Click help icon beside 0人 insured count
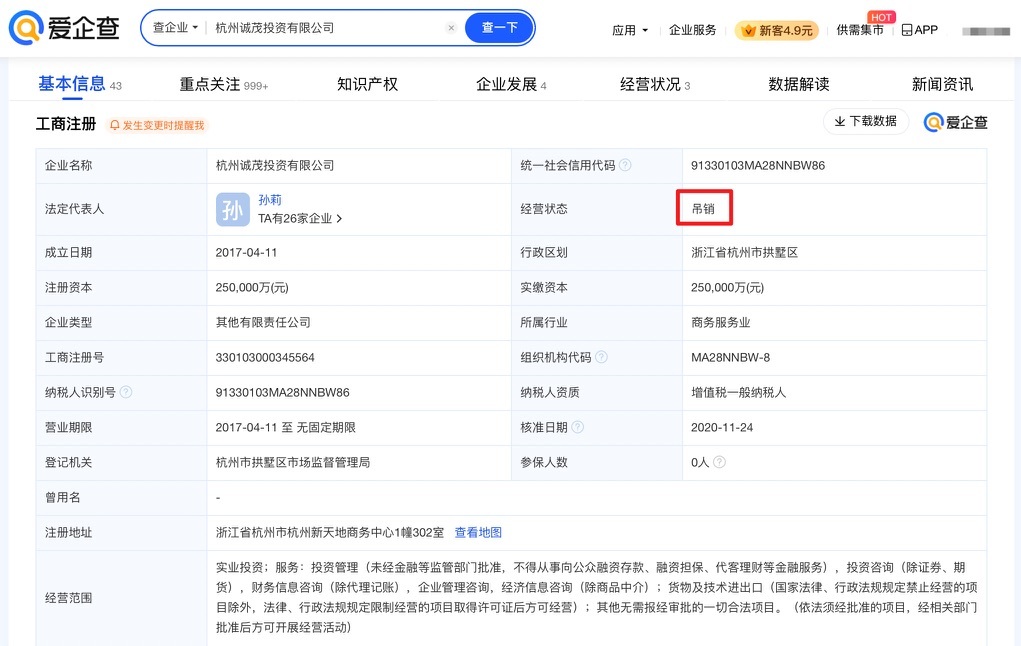Image resolution: width=1021 pixels, height=646 pixels. click(719, 462)
